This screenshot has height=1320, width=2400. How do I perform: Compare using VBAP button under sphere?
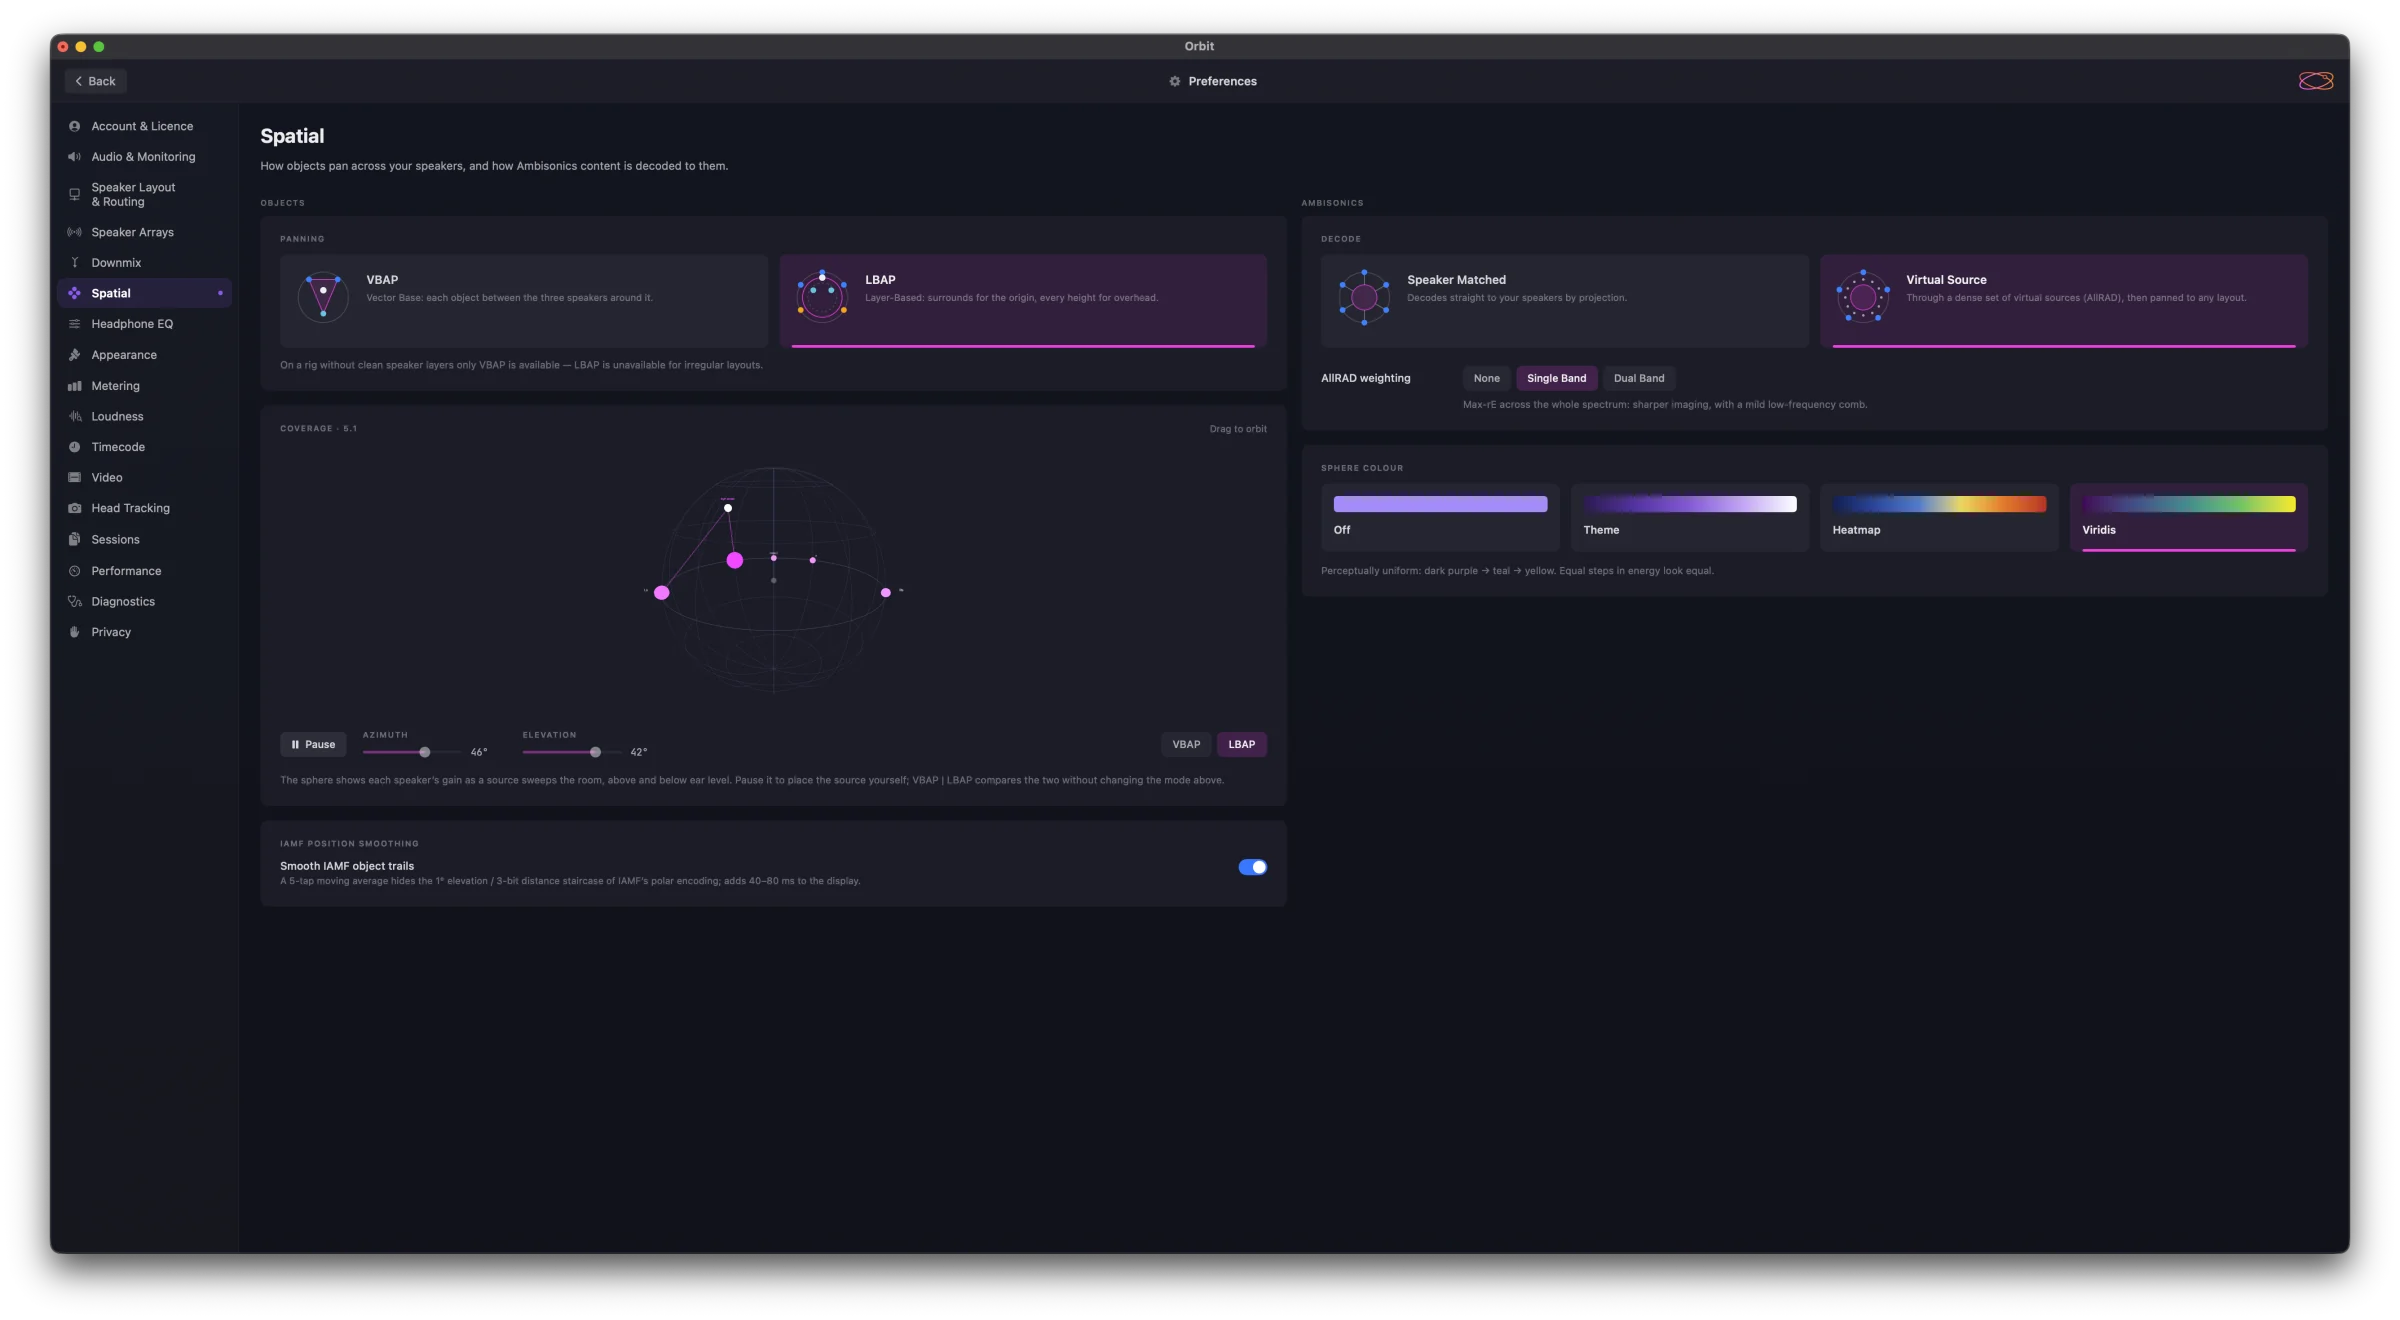point(1186,744)
